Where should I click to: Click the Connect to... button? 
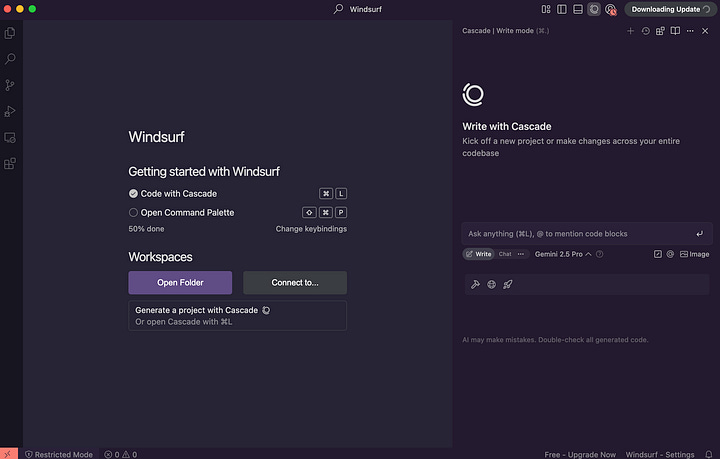coord(295,282)
